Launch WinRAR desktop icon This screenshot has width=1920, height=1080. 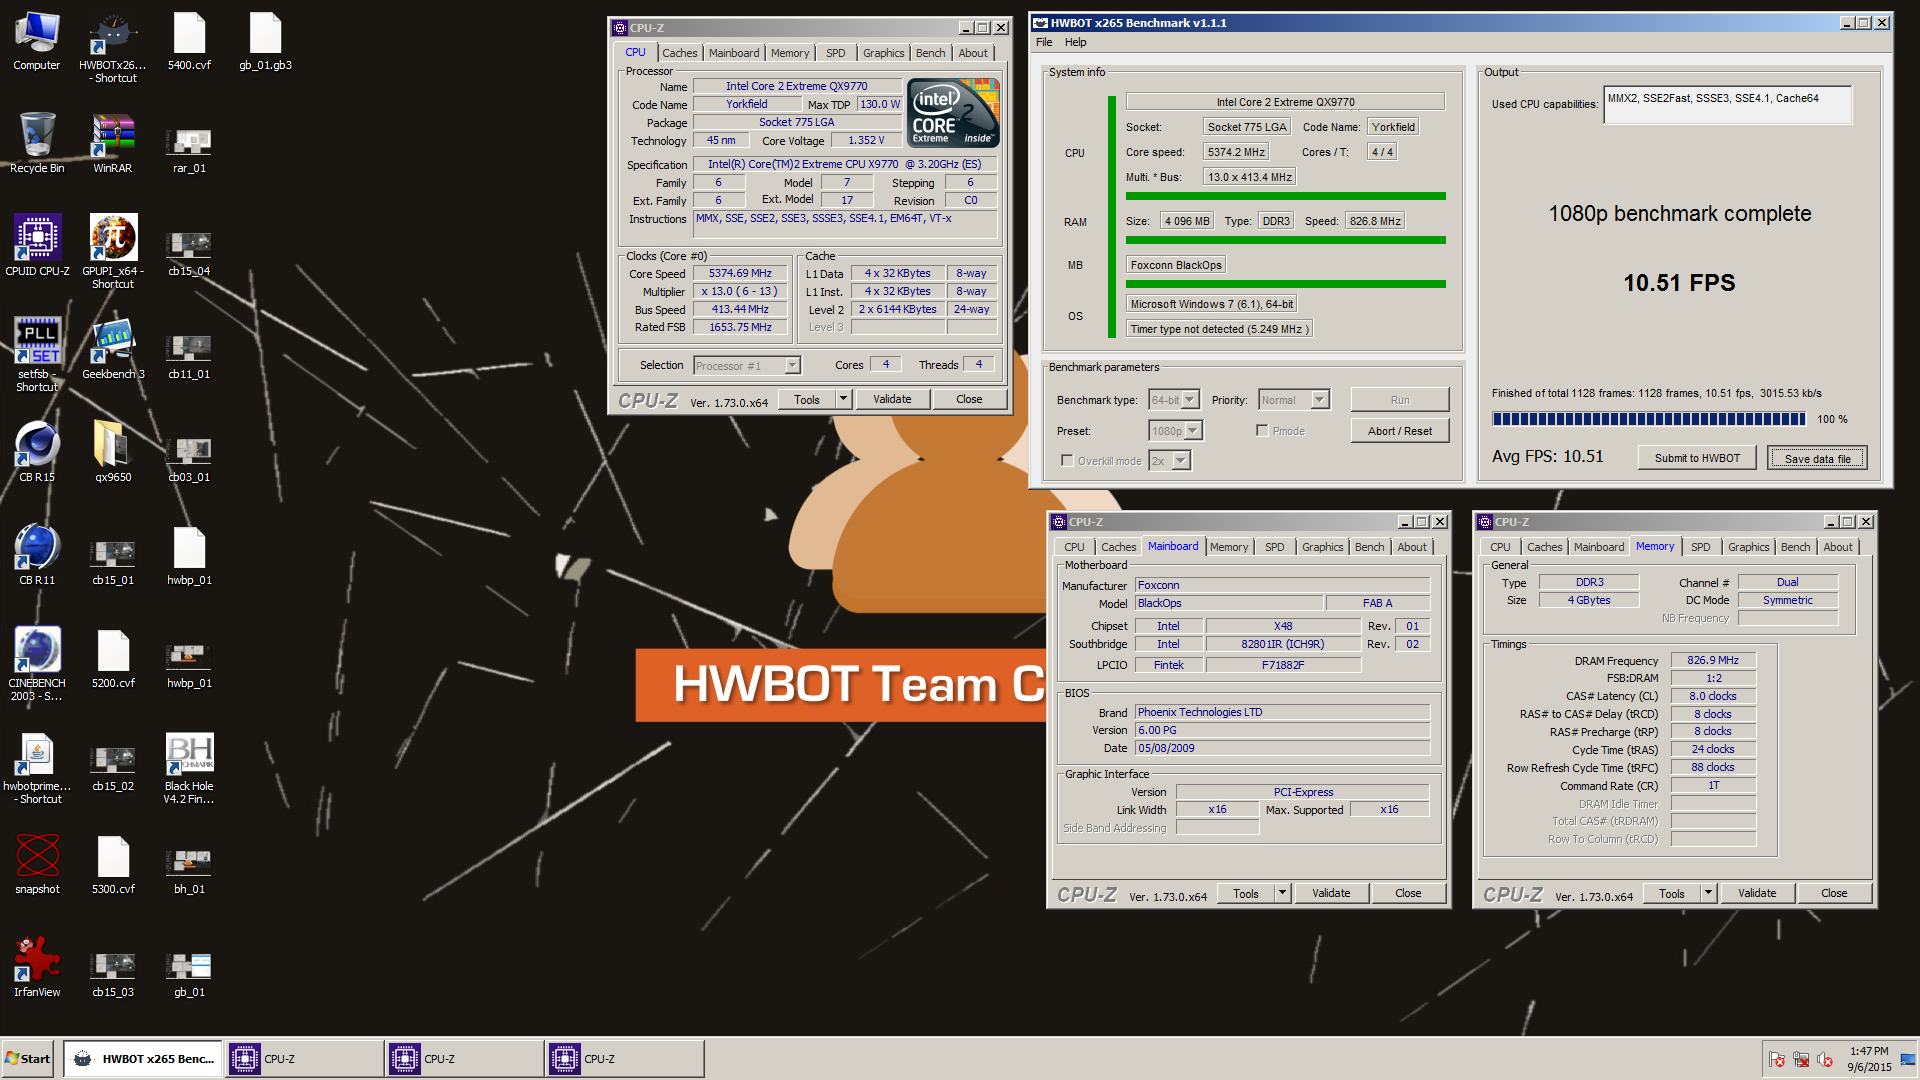(113, 143)
